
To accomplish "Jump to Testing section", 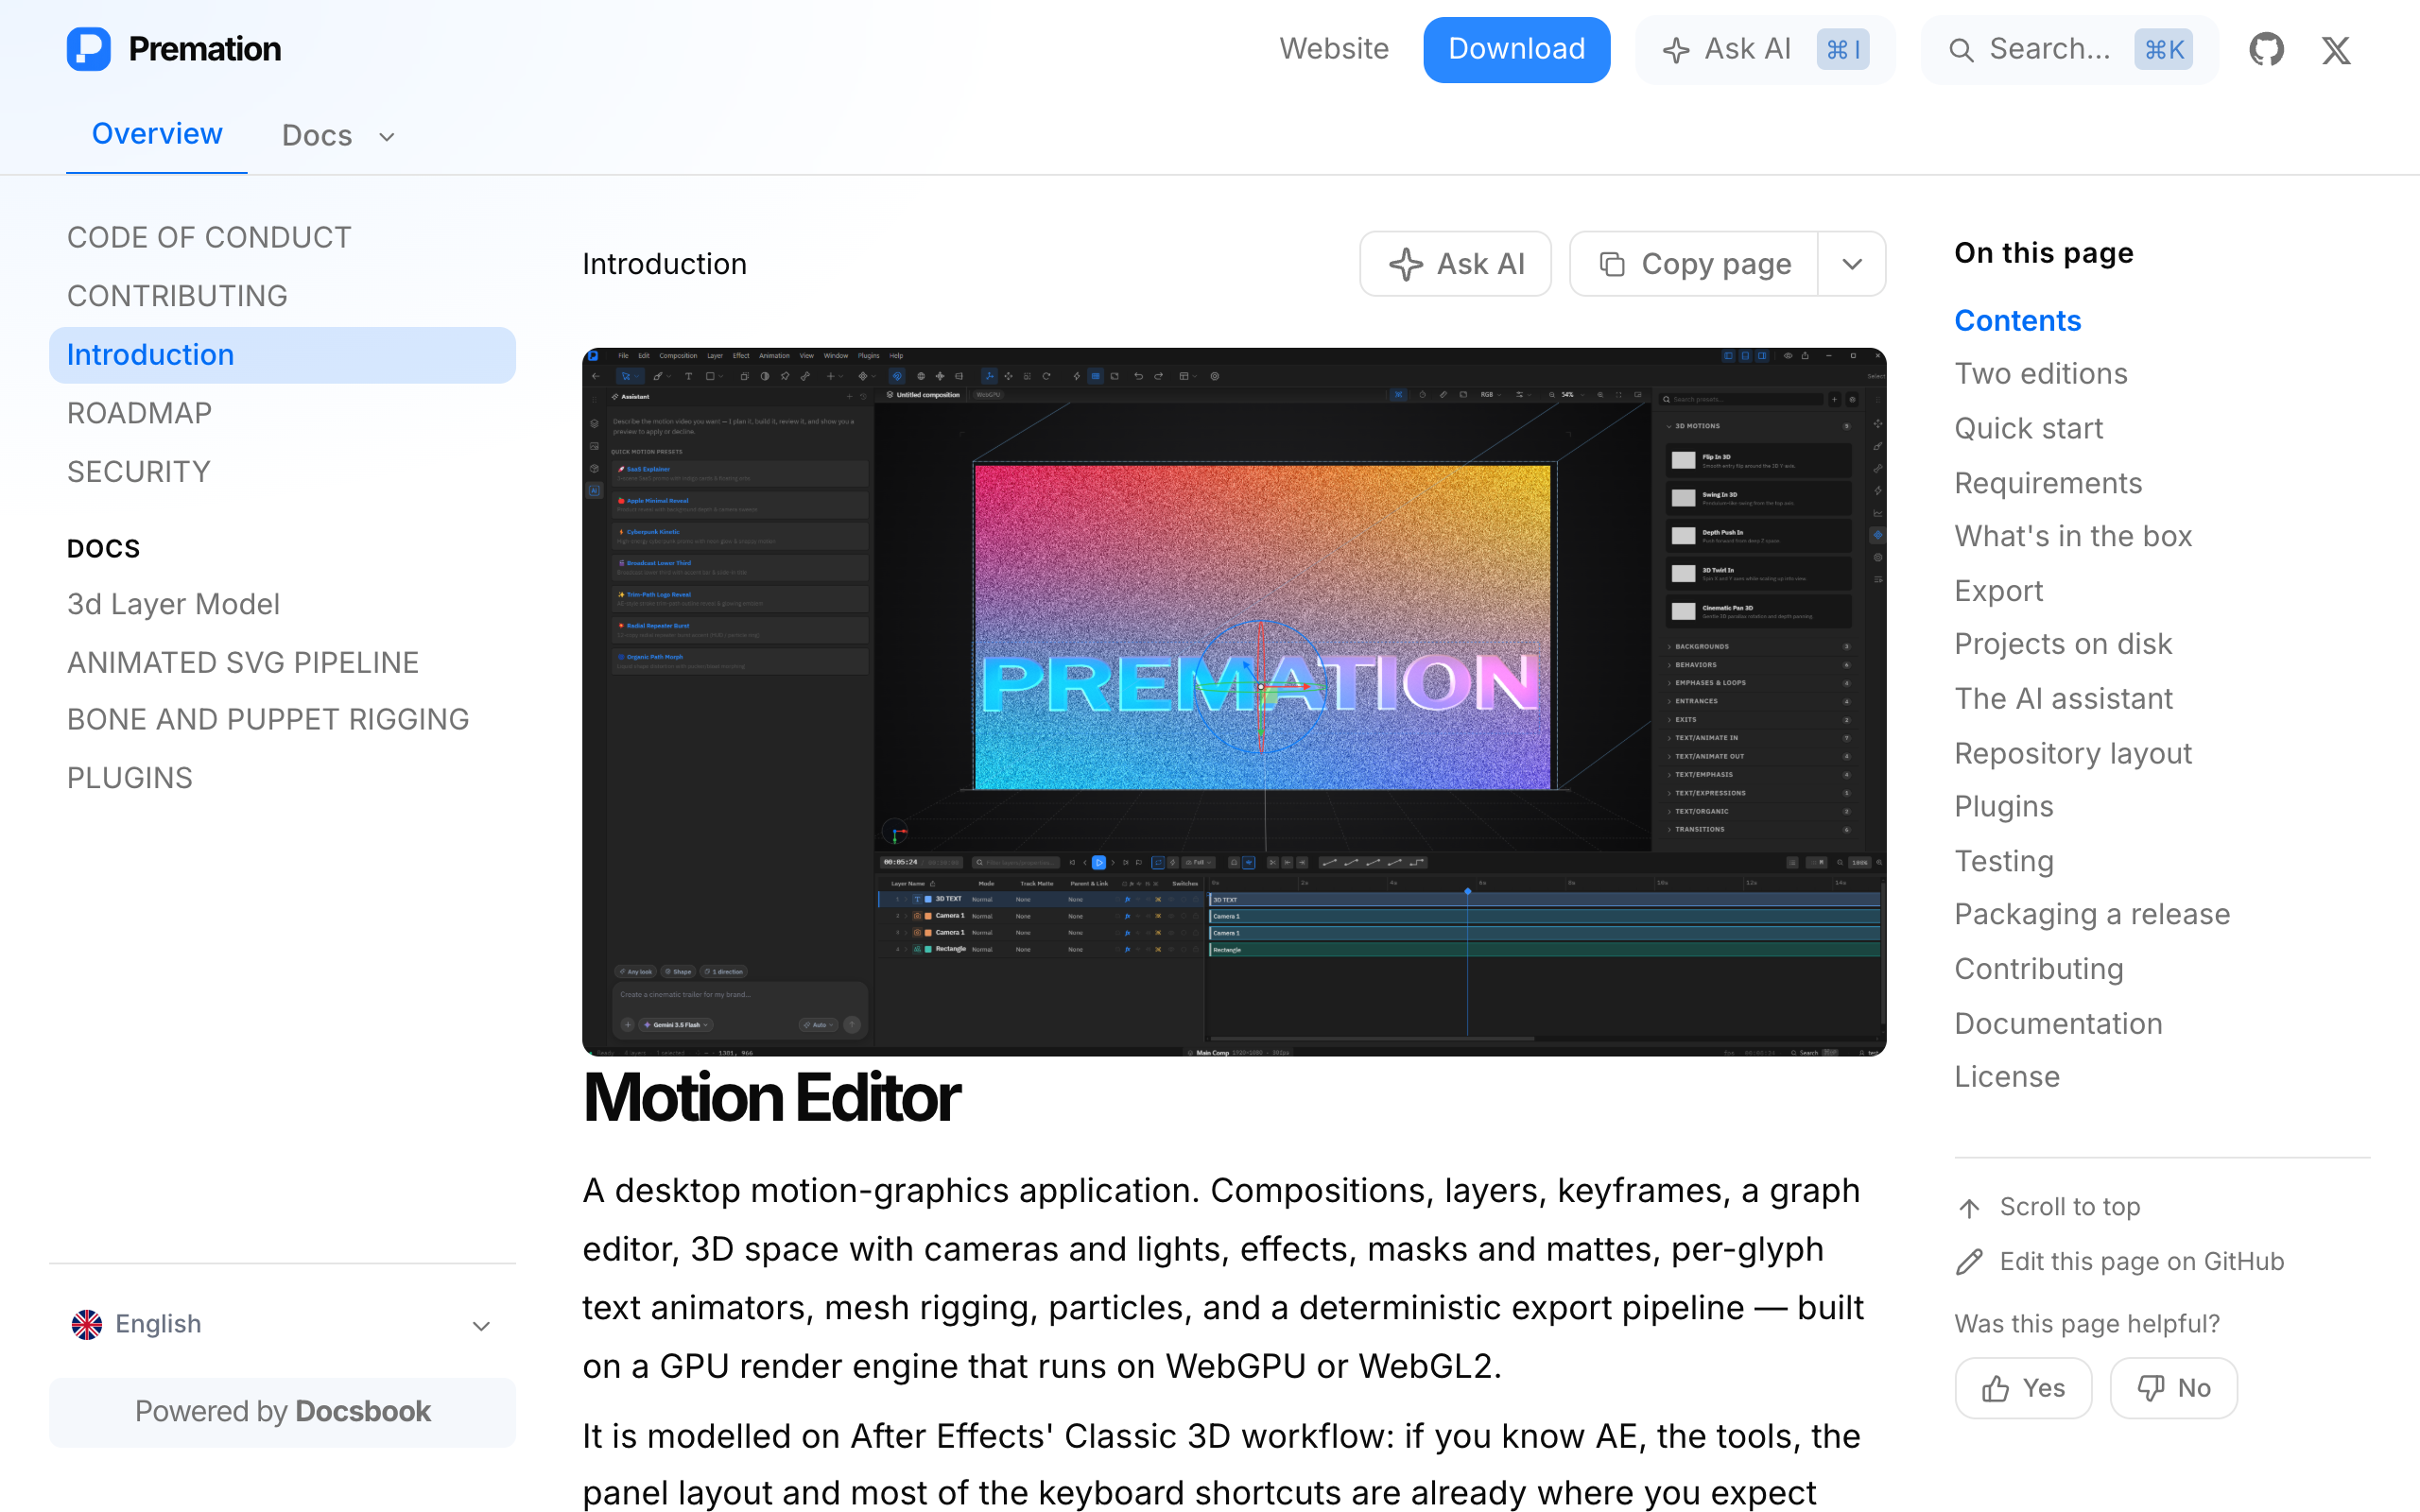I will point(2004,862).
